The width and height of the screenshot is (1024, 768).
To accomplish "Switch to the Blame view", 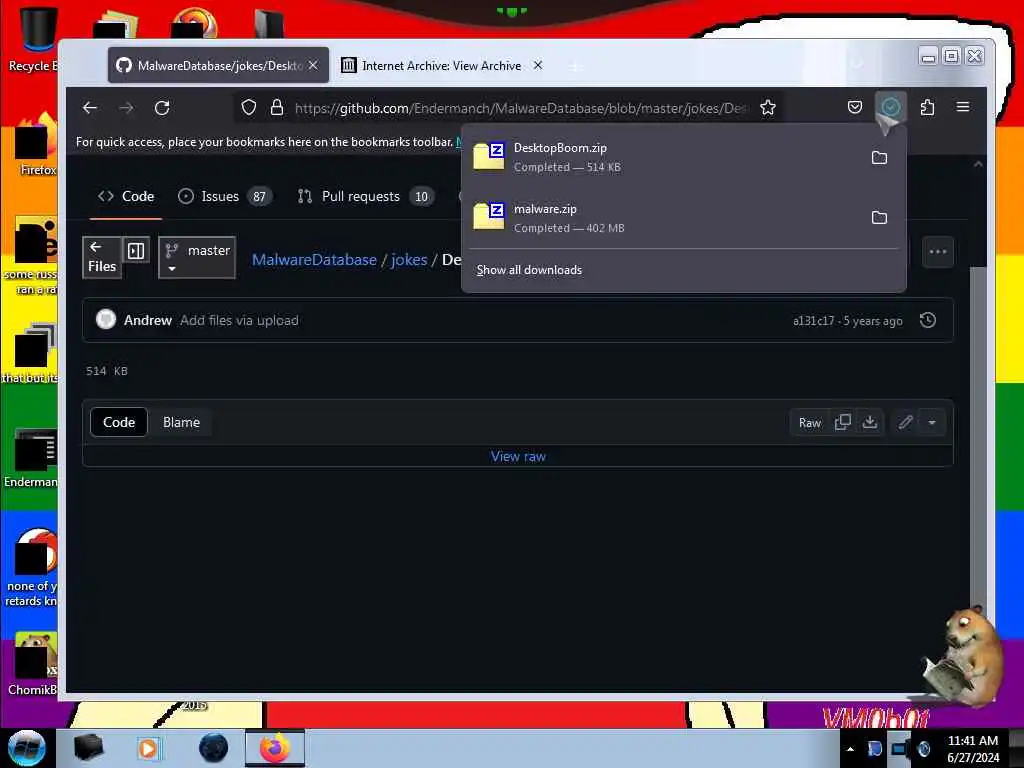I will pyautogui.click(x=182, y=423).
